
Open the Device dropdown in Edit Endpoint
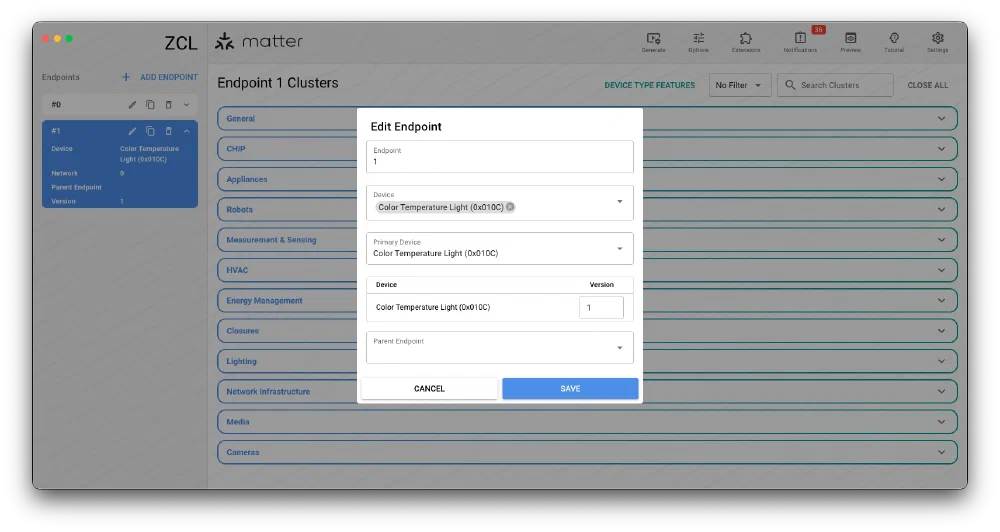619,202
